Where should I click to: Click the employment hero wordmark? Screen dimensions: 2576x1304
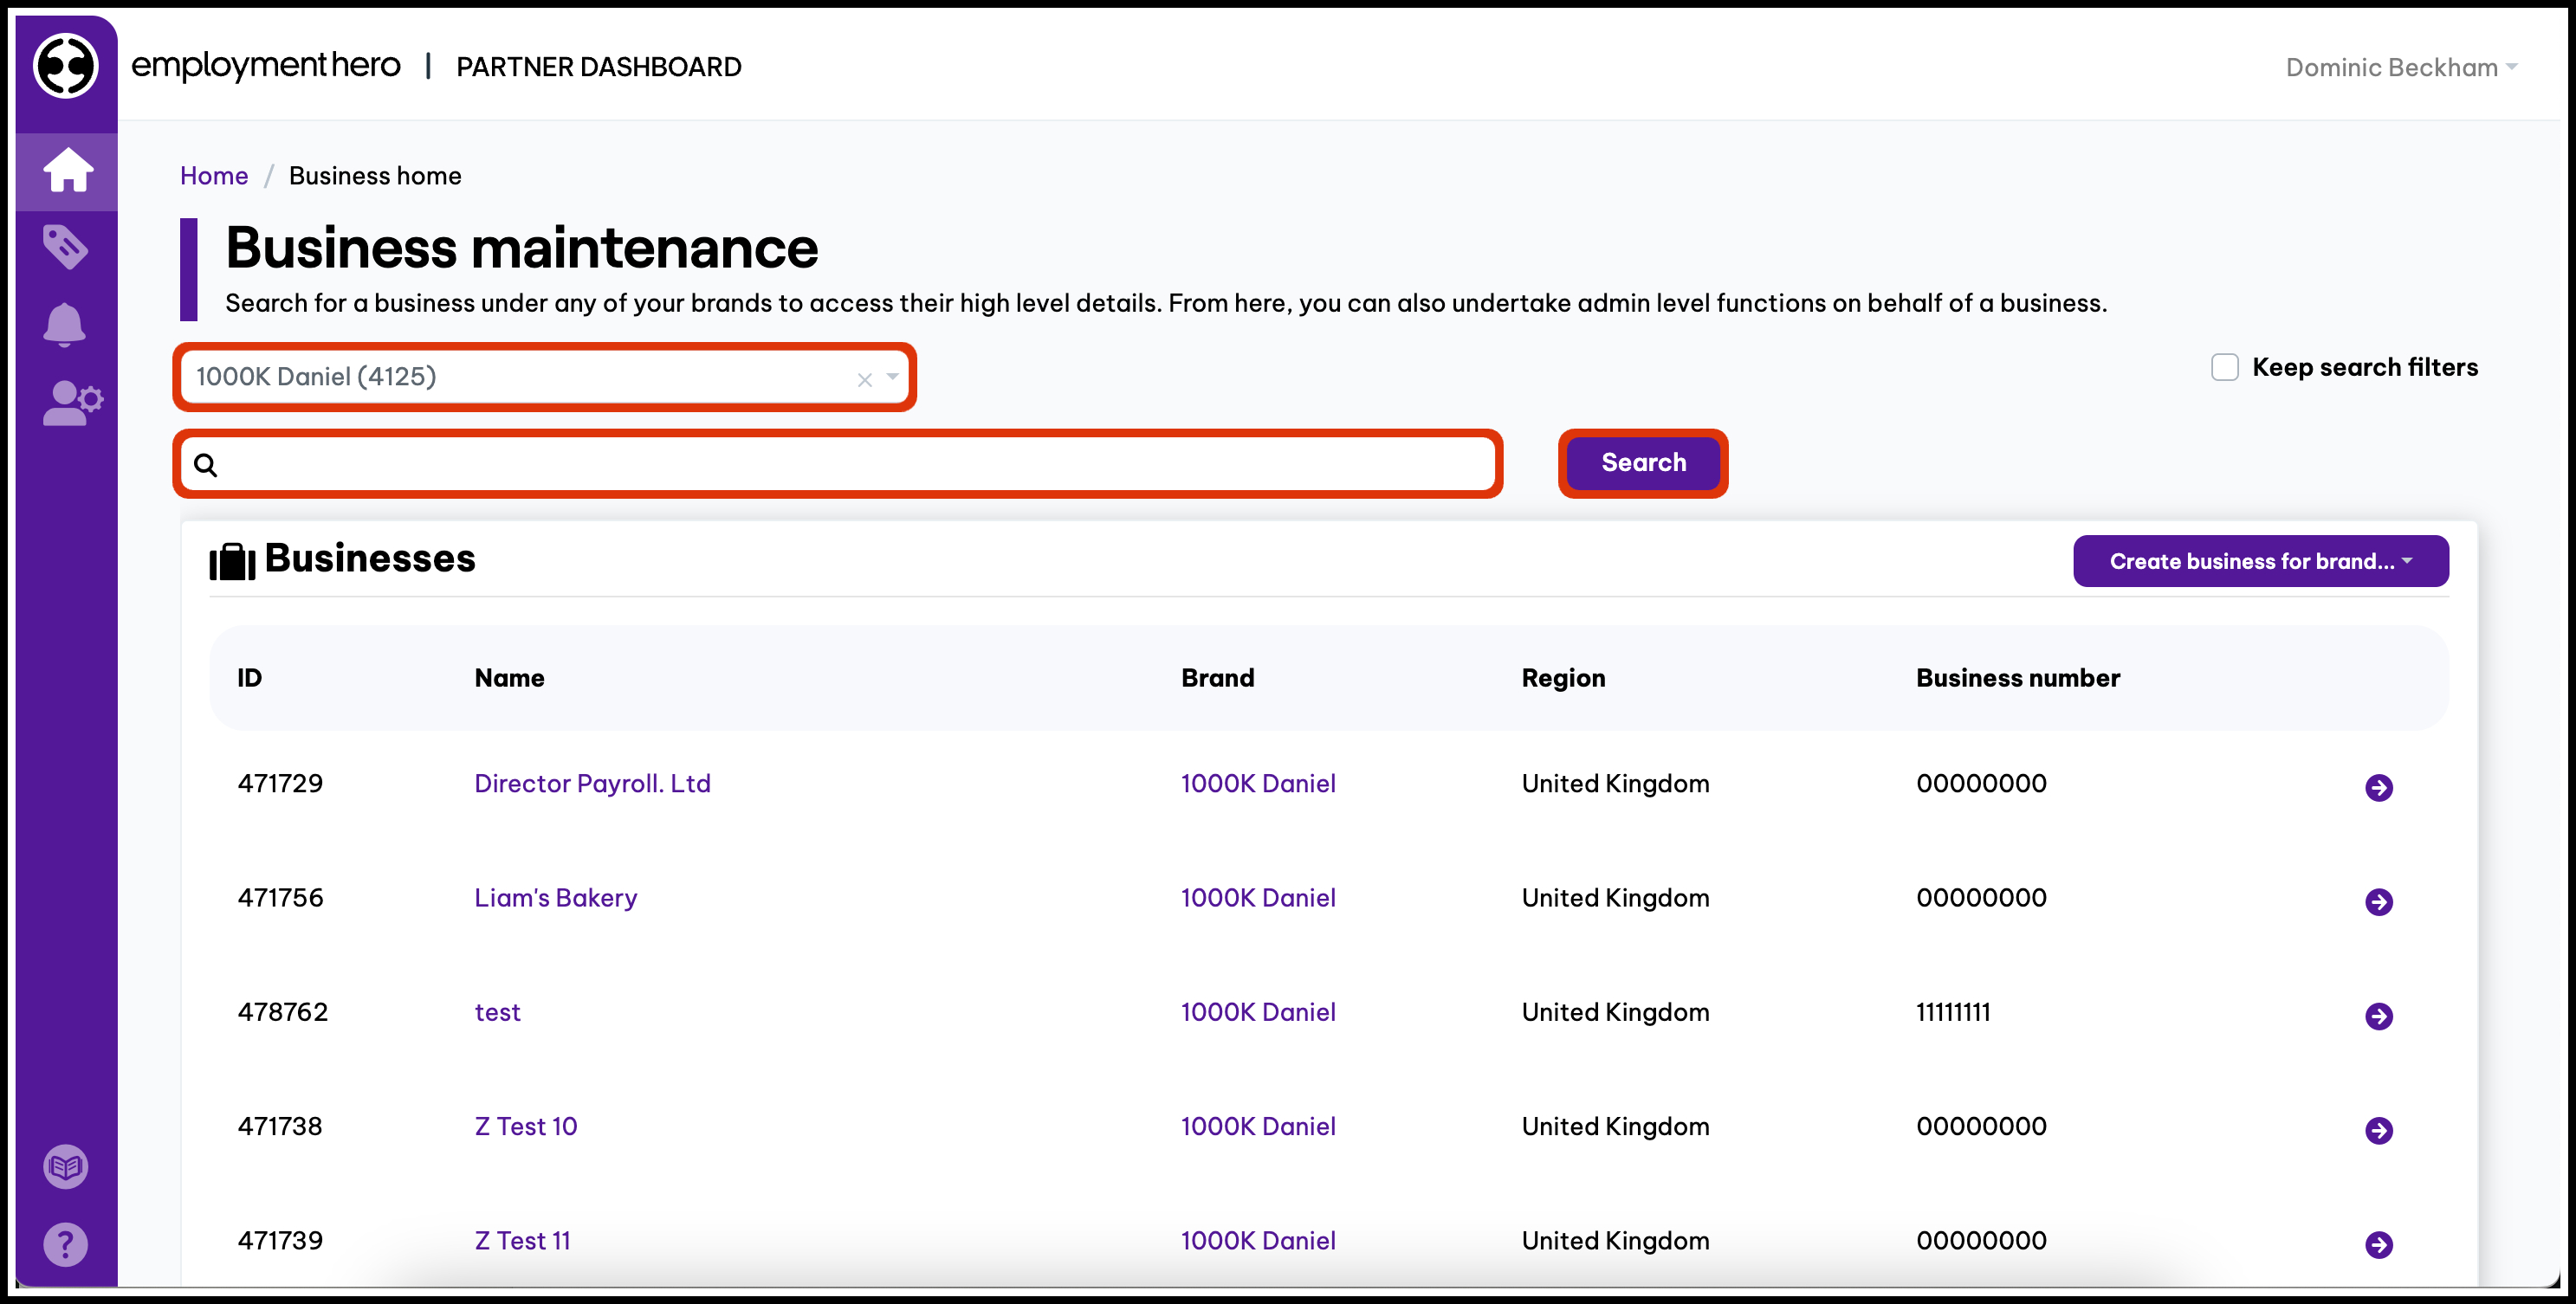pyautogui.click(x=266, y=66)
